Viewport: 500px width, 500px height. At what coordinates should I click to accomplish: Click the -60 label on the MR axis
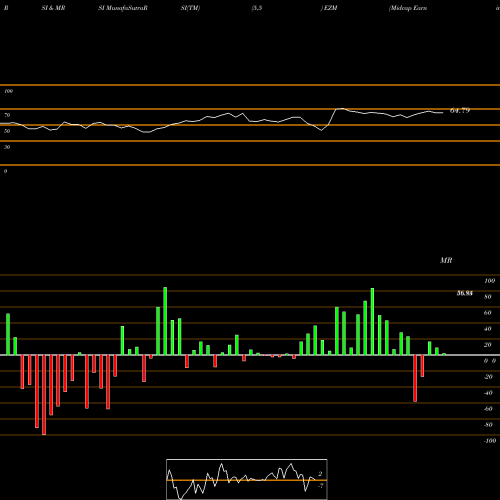point(488,409)
